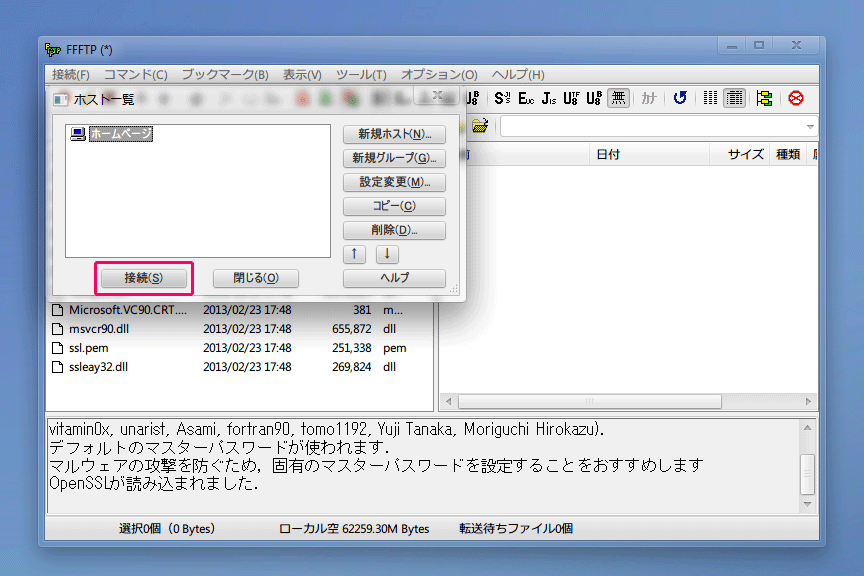The width and height of the screenshot is (864, 576).
Task: Click the 閉じる(O) close button
Action: pyautogui.click(x=256, y=278)
